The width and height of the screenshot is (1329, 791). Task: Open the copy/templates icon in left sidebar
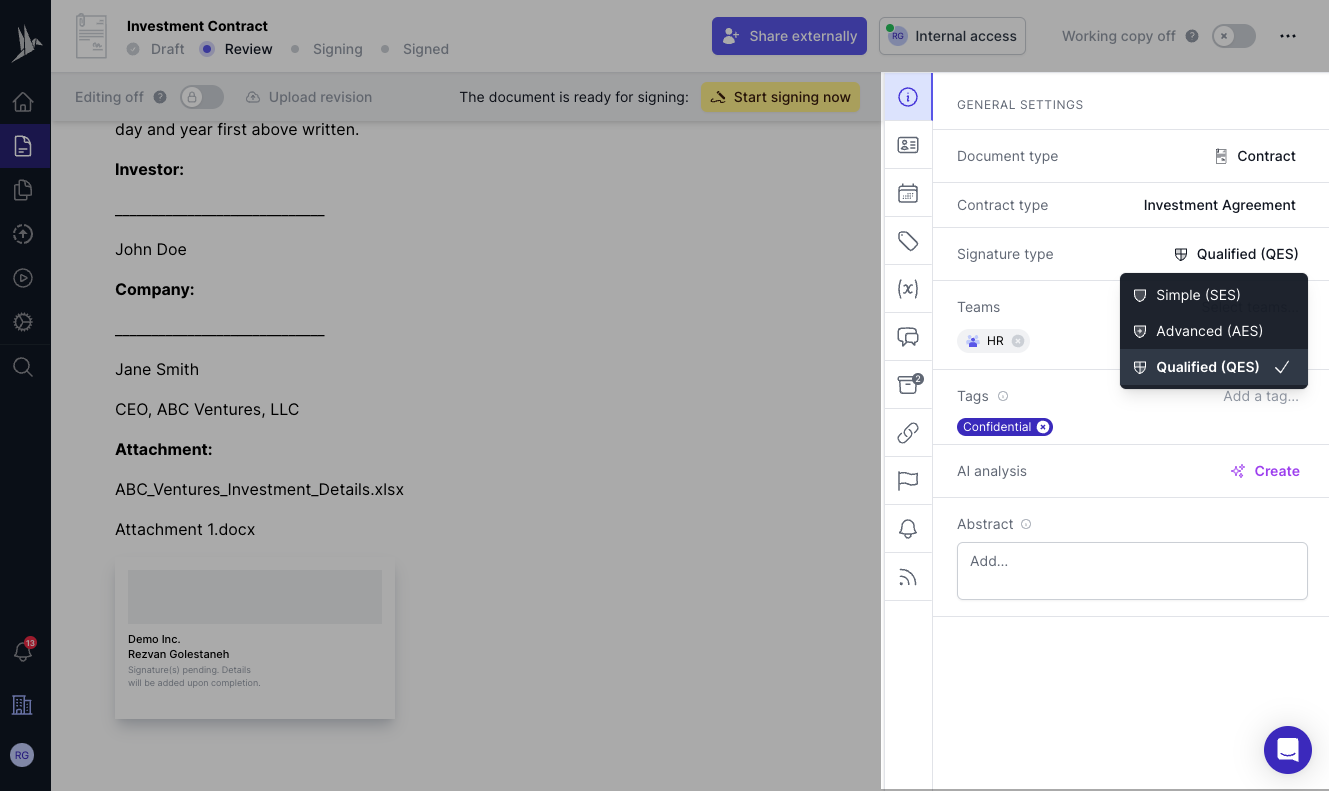(x=23, y=190)
